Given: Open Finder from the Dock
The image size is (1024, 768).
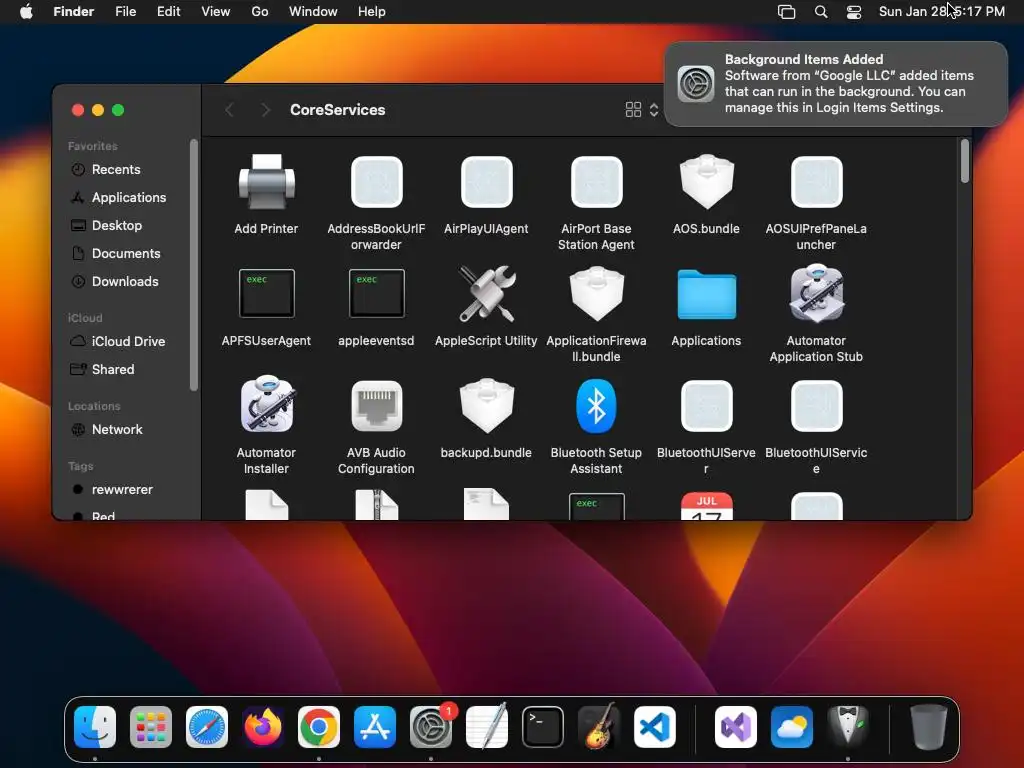Looking at the screenshot, I should [95, 727].
